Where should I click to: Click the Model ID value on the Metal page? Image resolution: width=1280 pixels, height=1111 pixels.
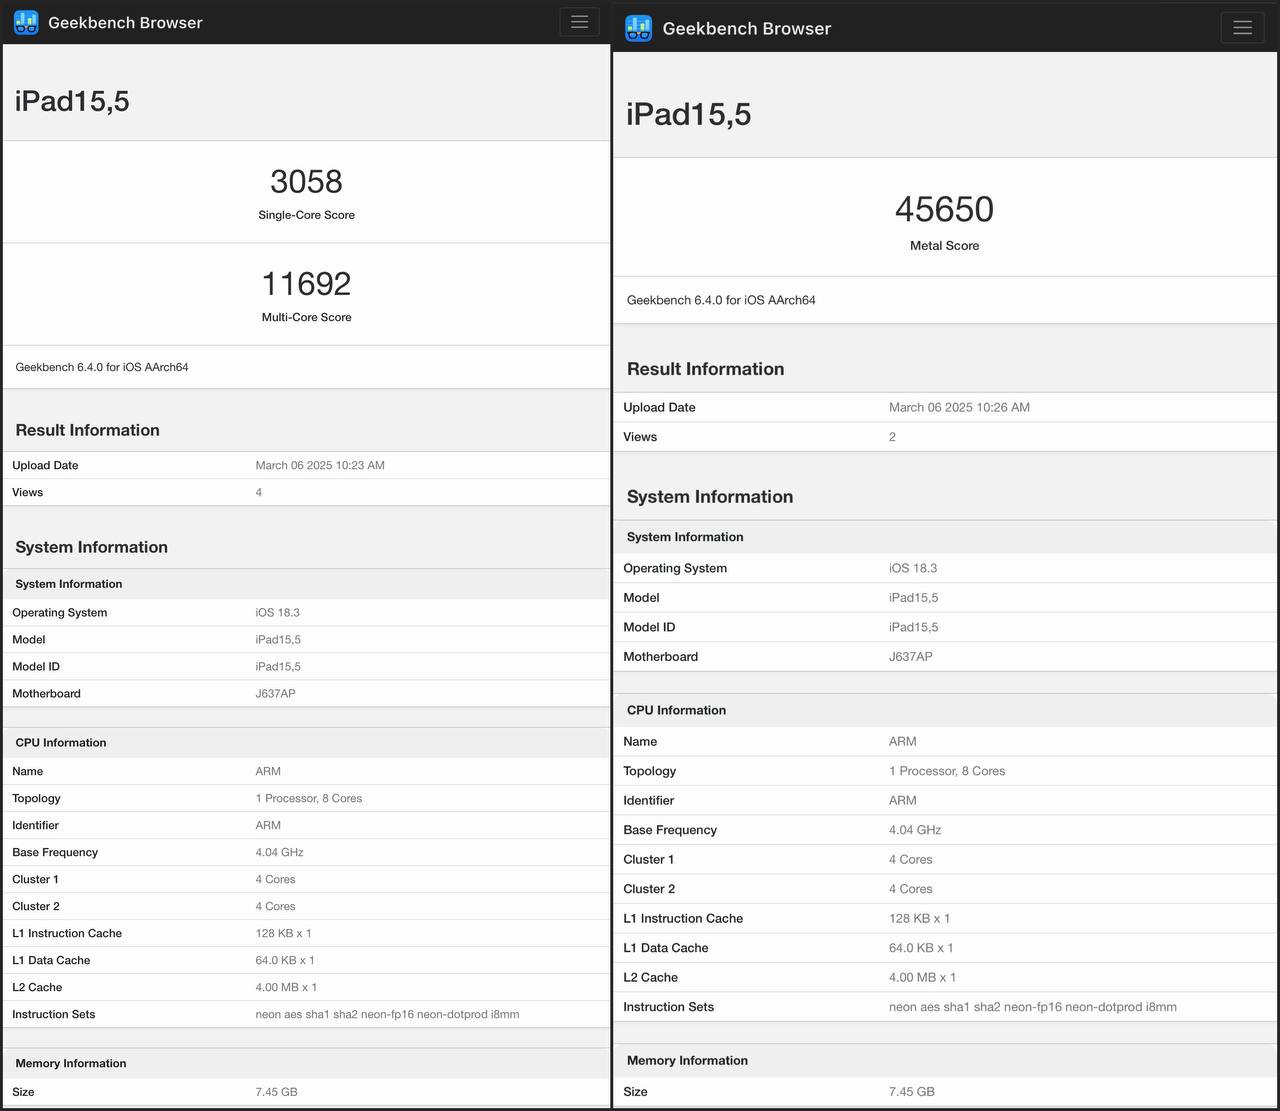914,627
